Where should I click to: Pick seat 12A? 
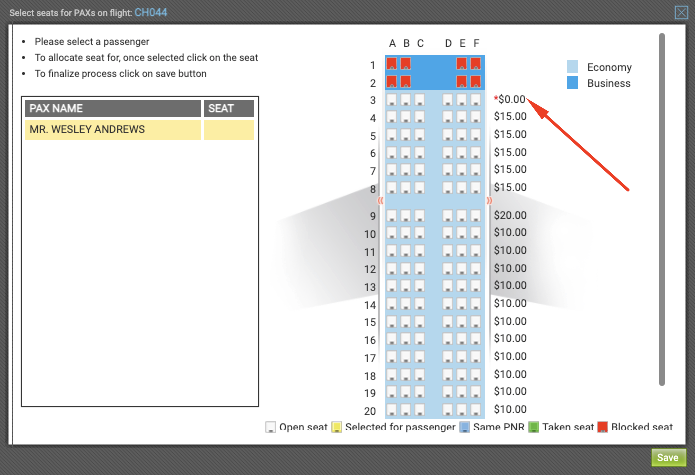pos(391,269)
